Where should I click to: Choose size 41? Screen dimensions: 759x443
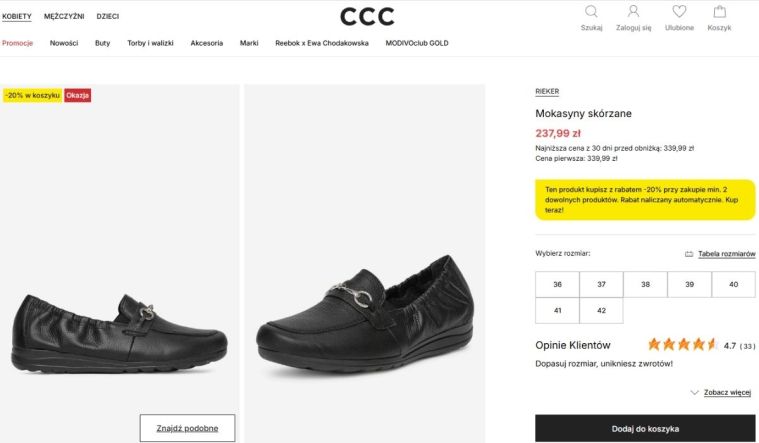[557, 310]
